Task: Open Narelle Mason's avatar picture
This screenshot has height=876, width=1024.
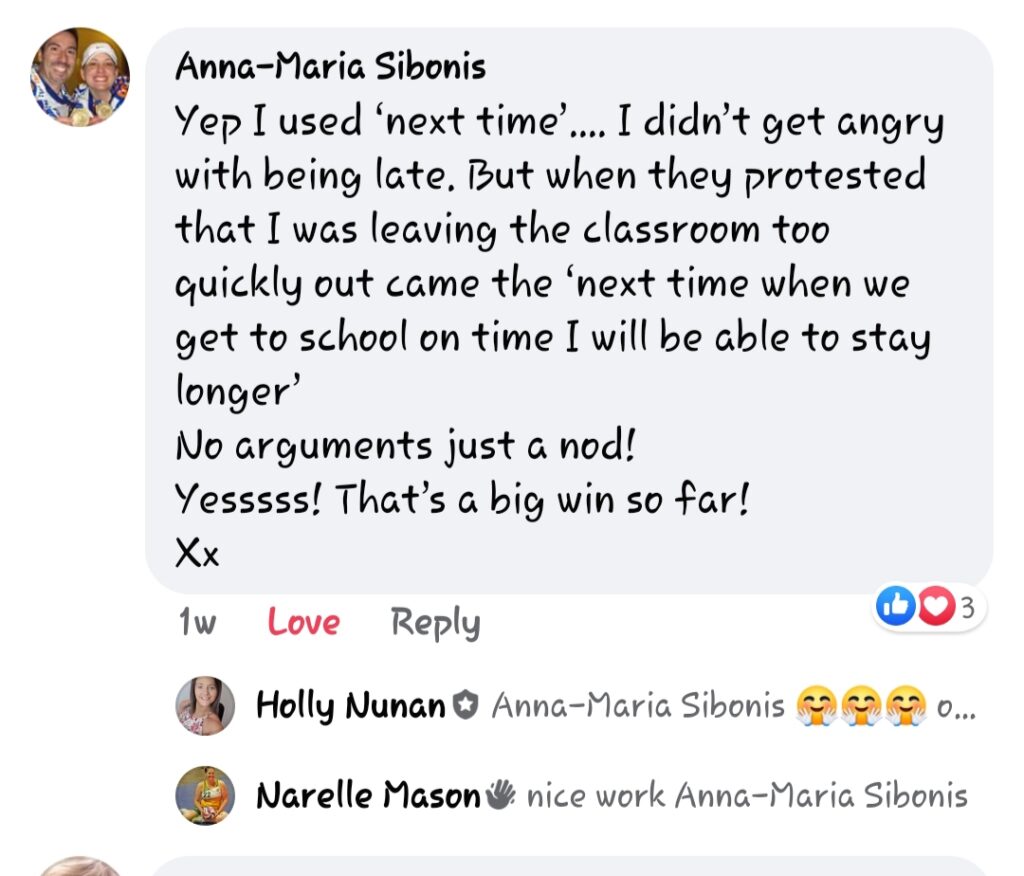Action: pos(205,795)
